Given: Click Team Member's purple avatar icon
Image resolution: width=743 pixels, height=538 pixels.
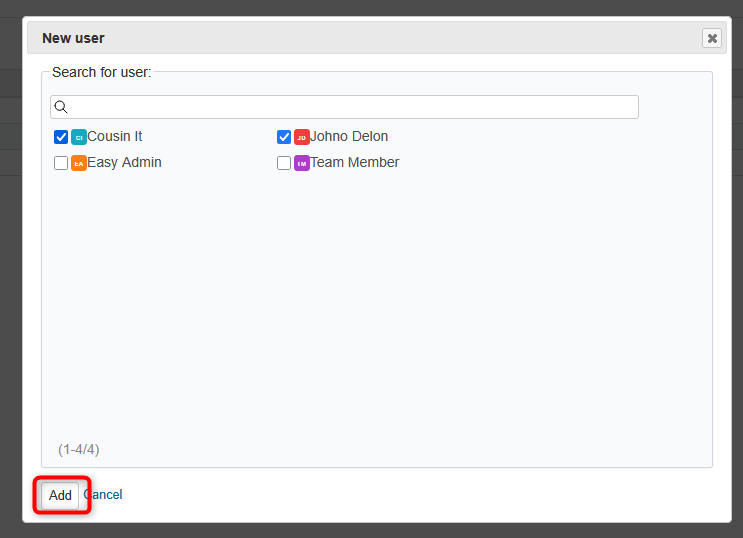Looking at the screenshot, I should coord(301,163).
